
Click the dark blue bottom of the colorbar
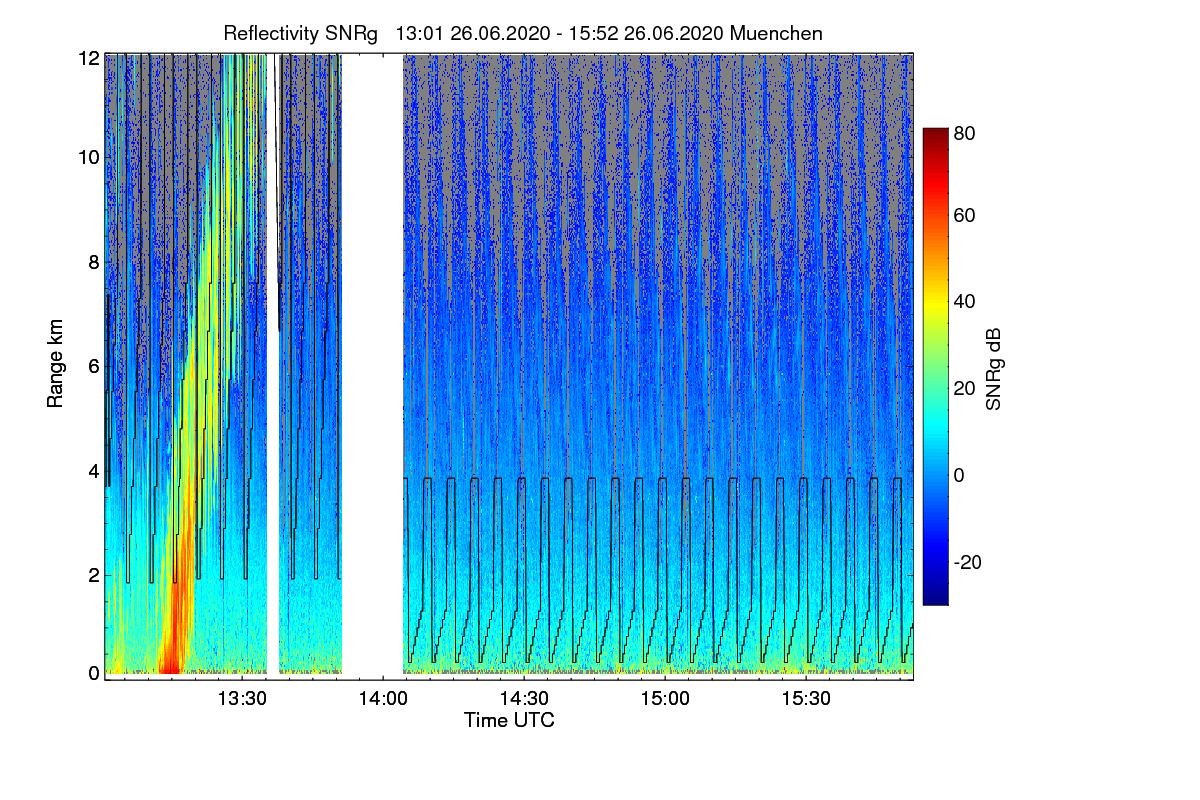point(935,596)
